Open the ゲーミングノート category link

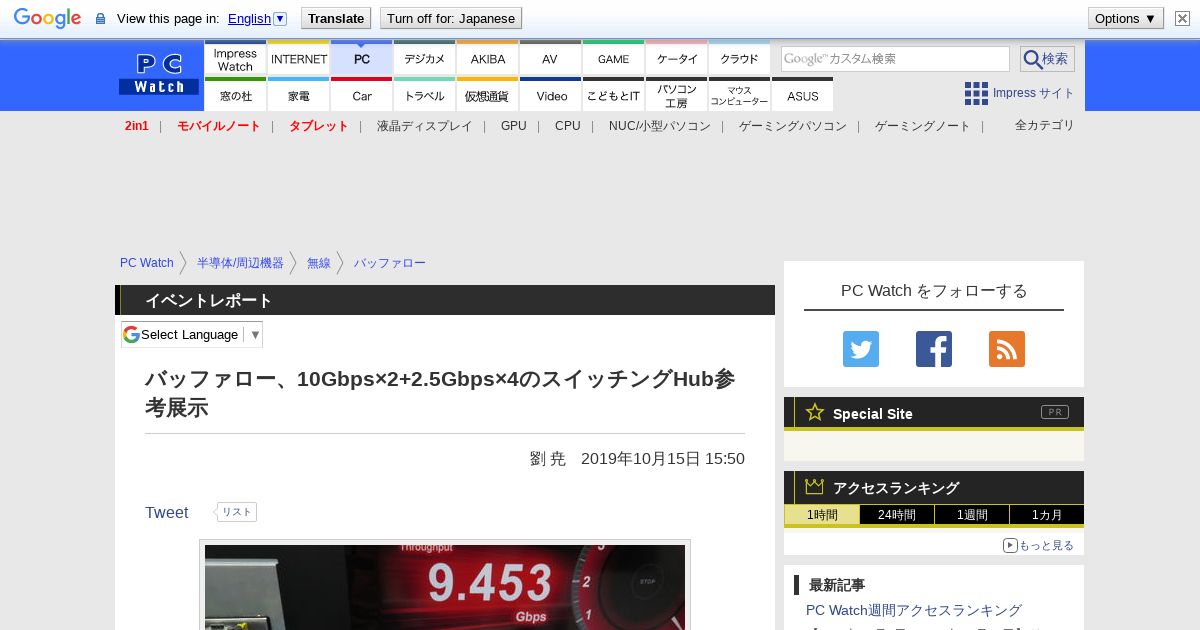923,126
